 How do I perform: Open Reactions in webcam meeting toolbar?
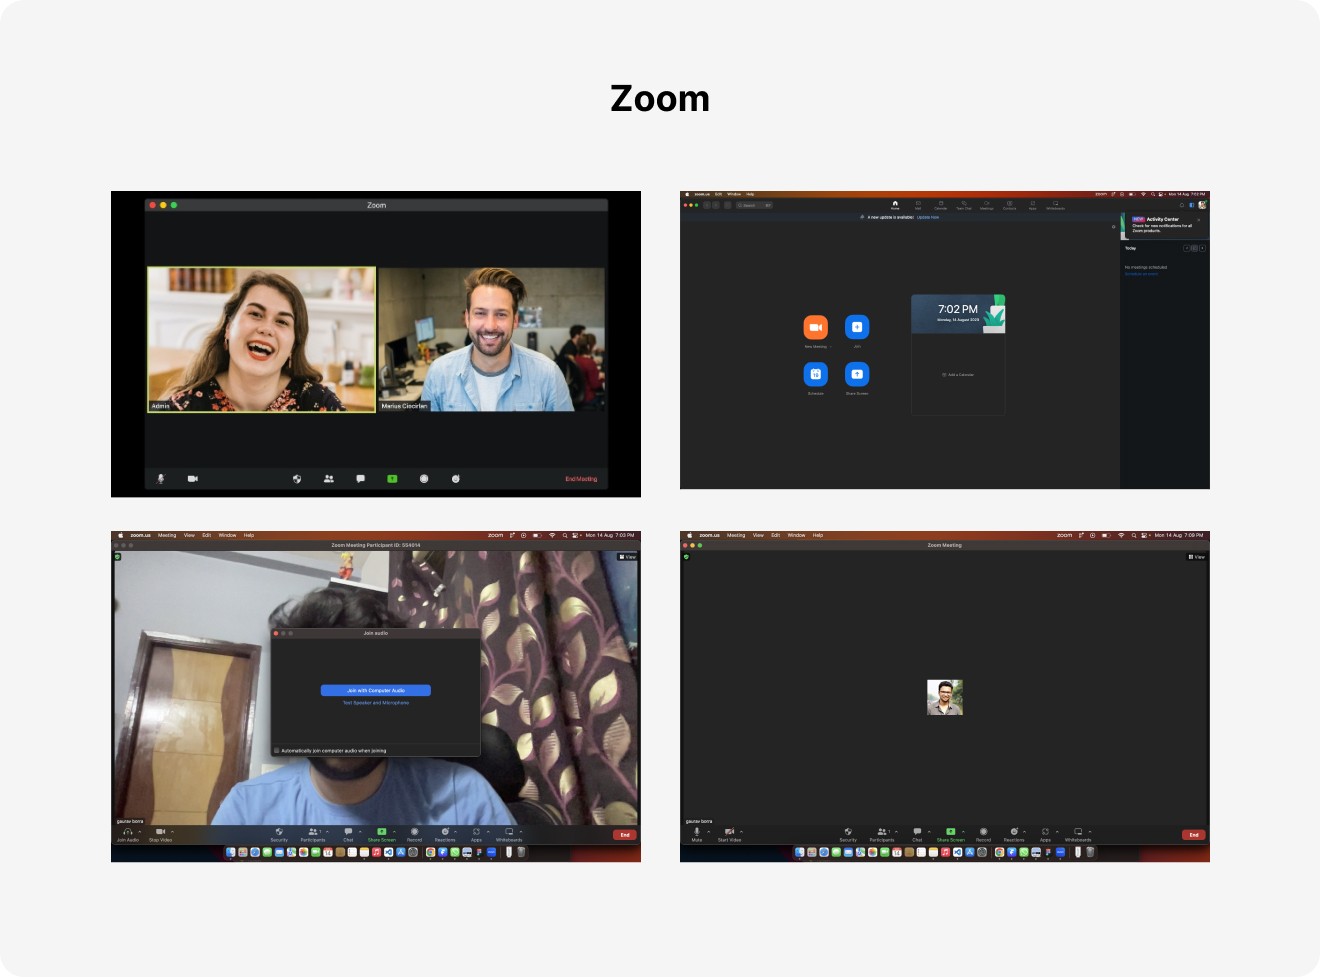[445, 834]
